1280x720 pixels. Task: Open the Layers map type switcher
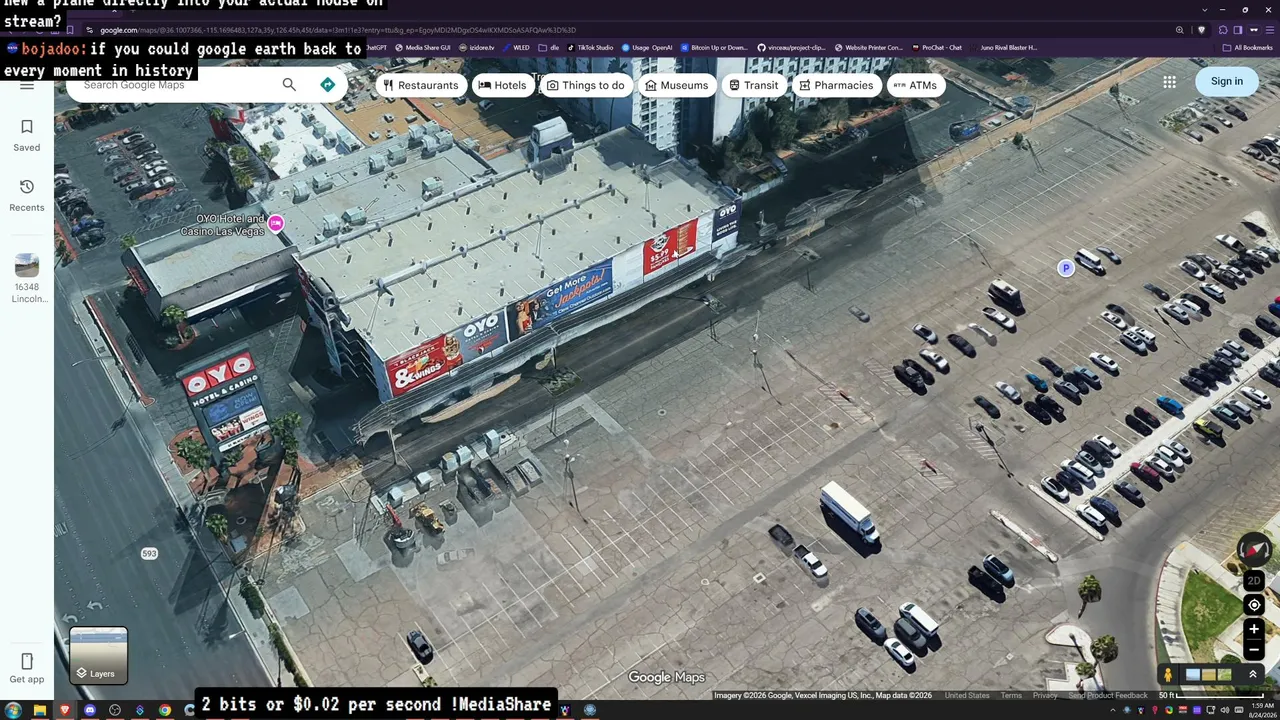98,655
